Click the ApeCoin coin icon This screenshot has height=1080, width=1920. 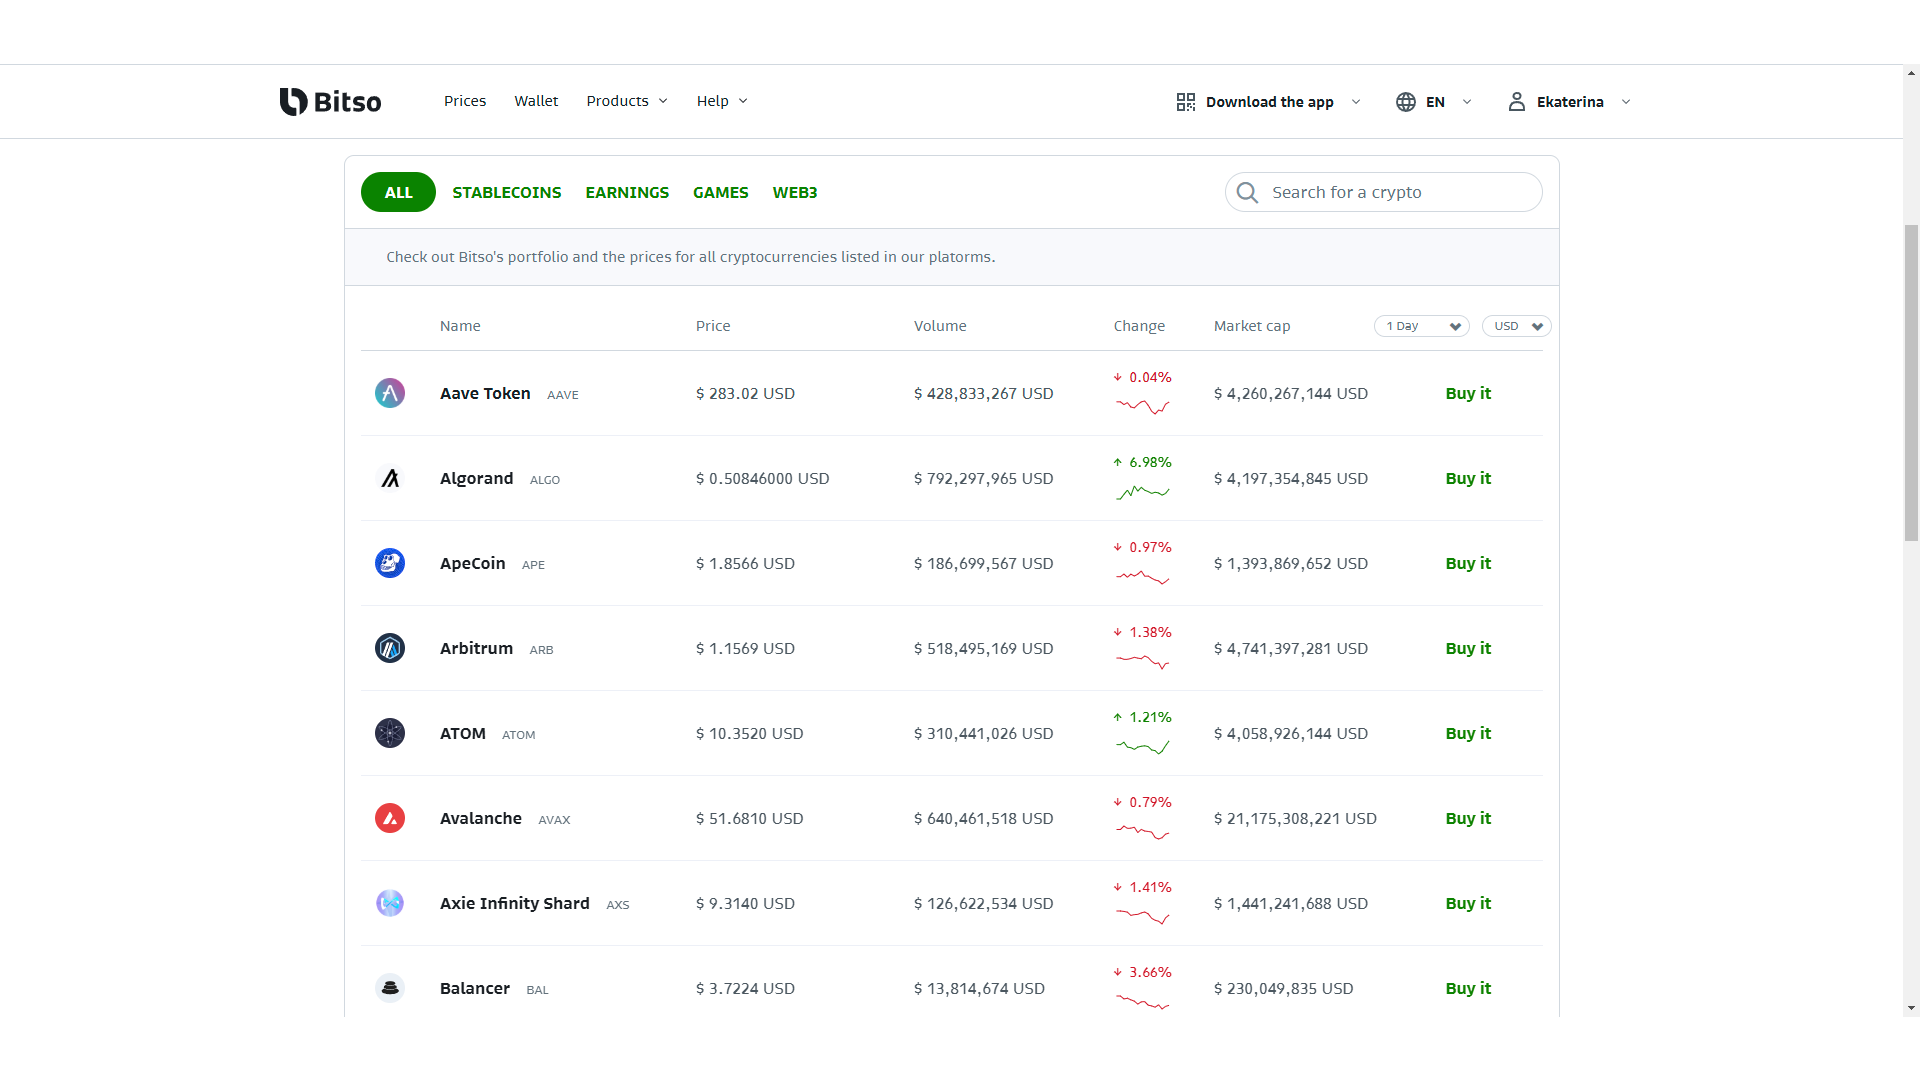click(x=390, y=563)
